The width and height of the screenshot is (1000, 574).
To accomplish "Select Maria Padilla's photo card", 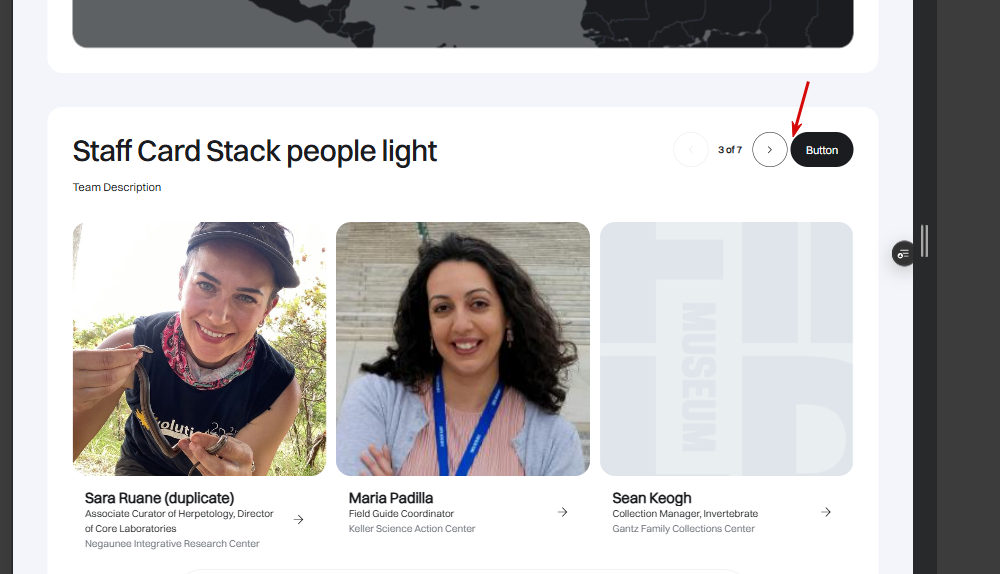I will point(462,348).
